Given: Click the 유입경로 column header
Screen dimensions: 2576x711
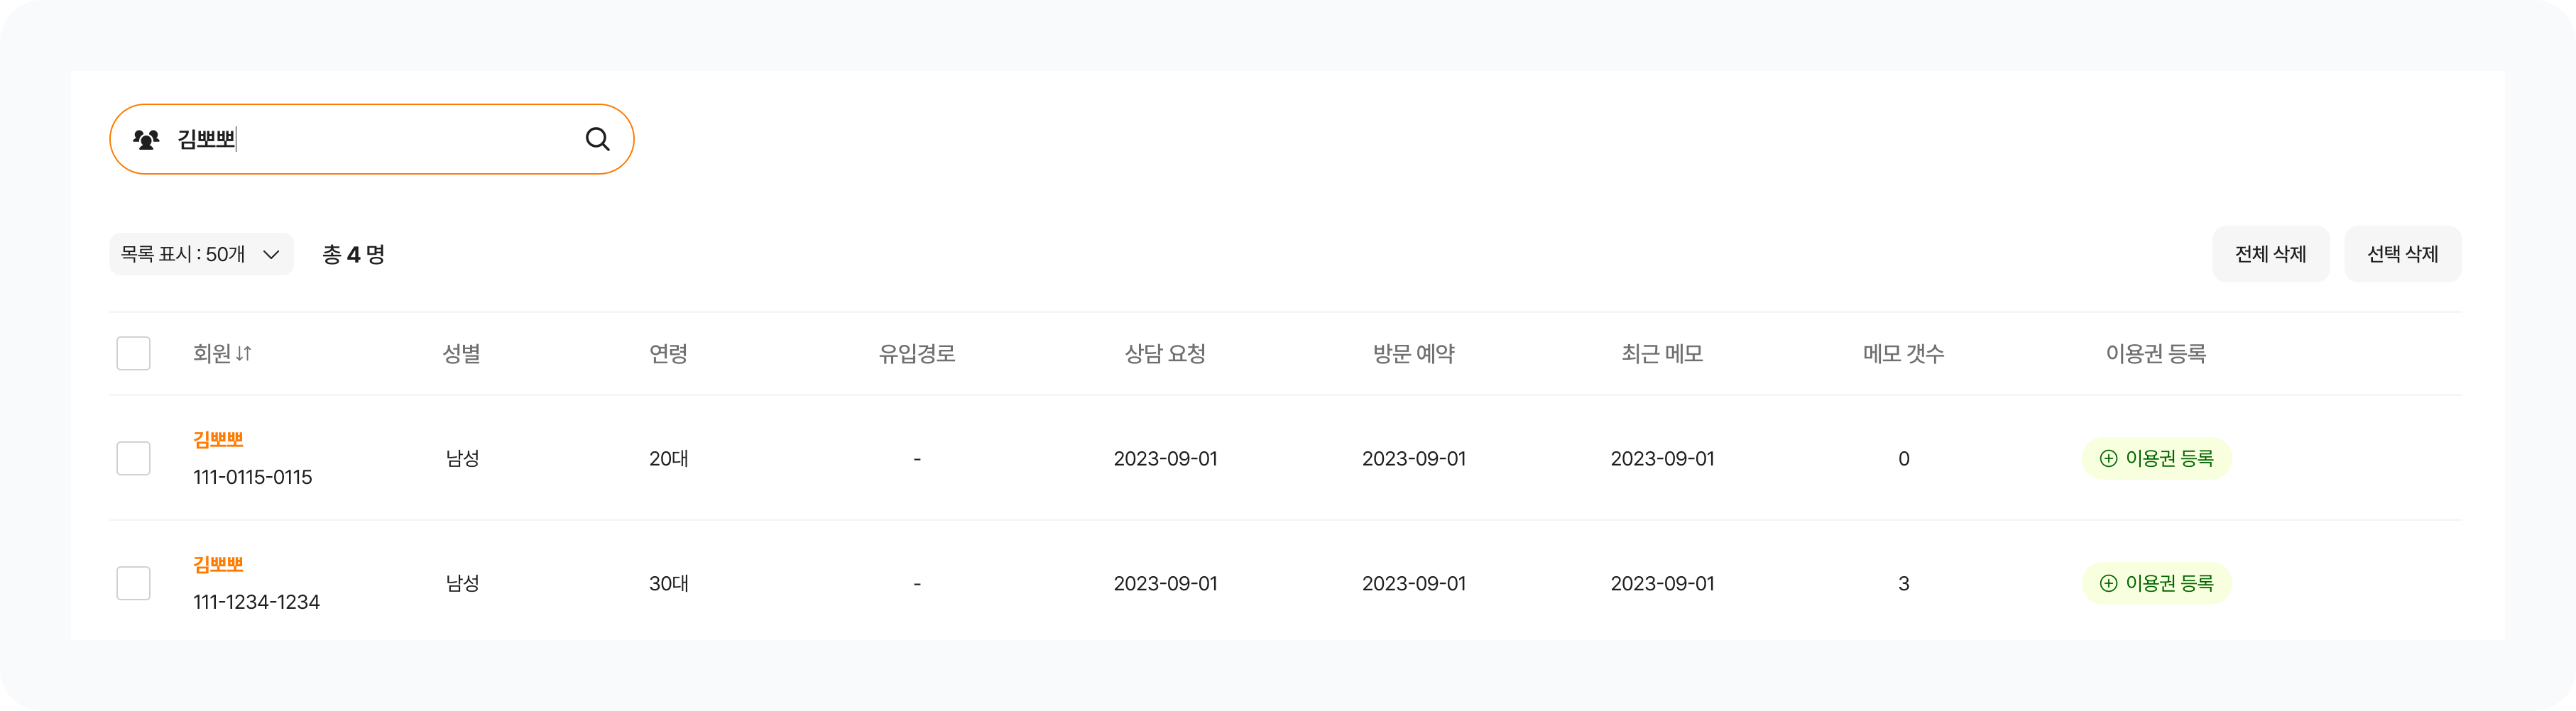Looking at the screenshot, I should (x=917, y=354).
